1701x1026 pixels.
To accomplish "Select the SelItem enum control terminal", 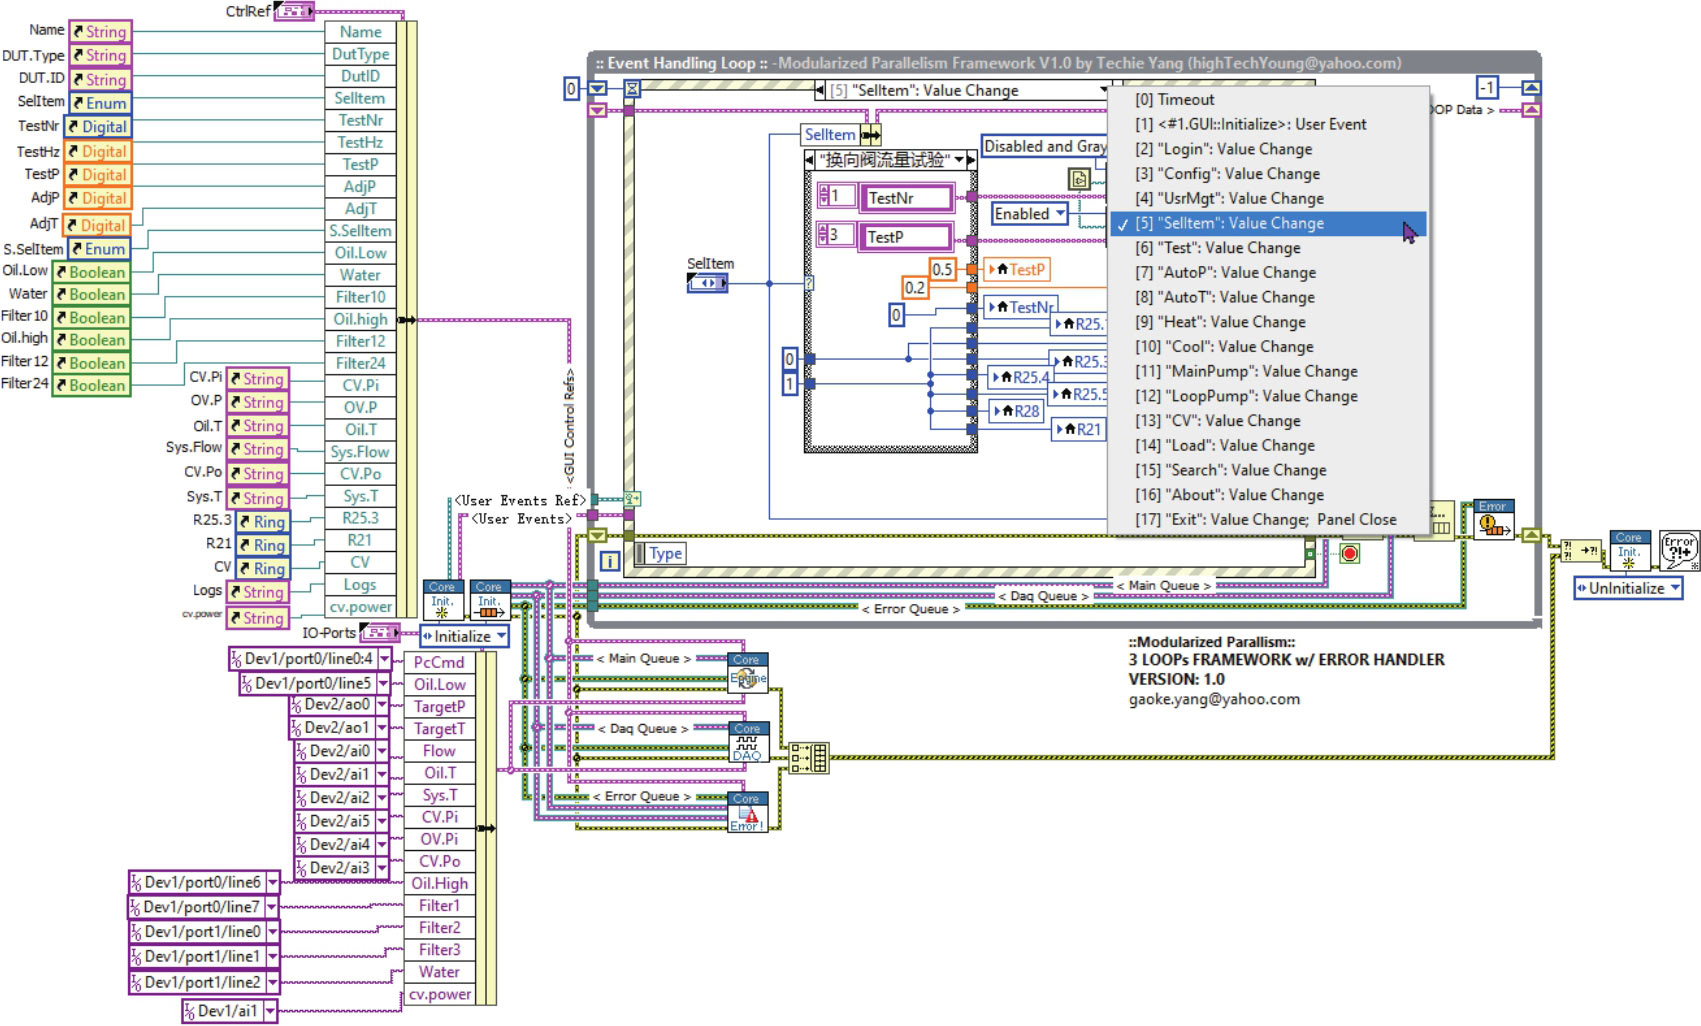I will pyautogui.click(x=707, y=283).
